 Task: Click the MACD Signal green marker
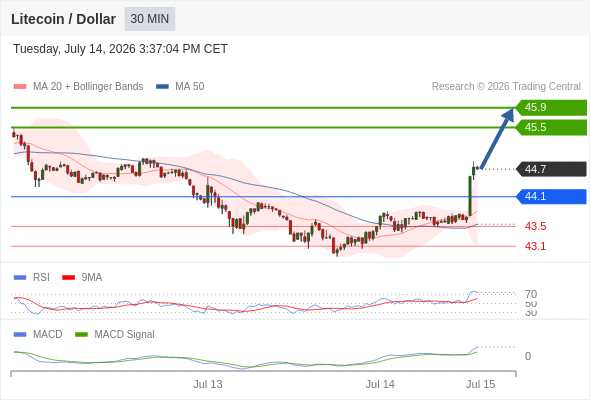(81, 335)
